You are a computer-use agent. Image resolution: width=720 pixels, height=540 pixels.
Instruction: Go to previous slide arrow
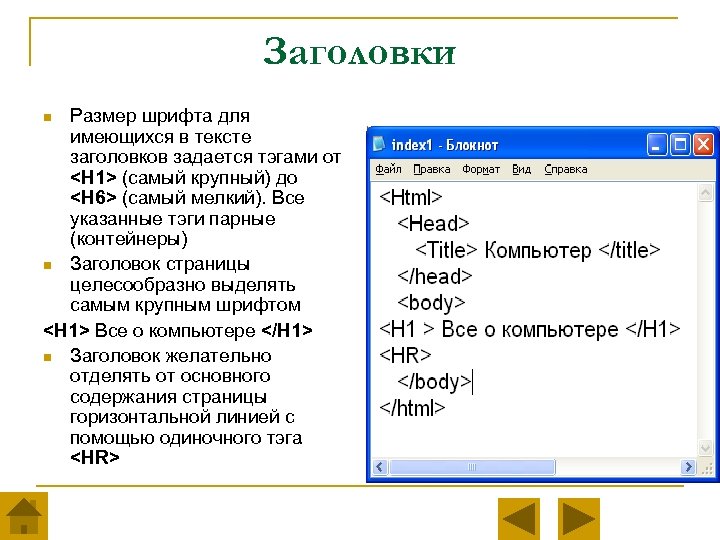[x=519, y=518]
